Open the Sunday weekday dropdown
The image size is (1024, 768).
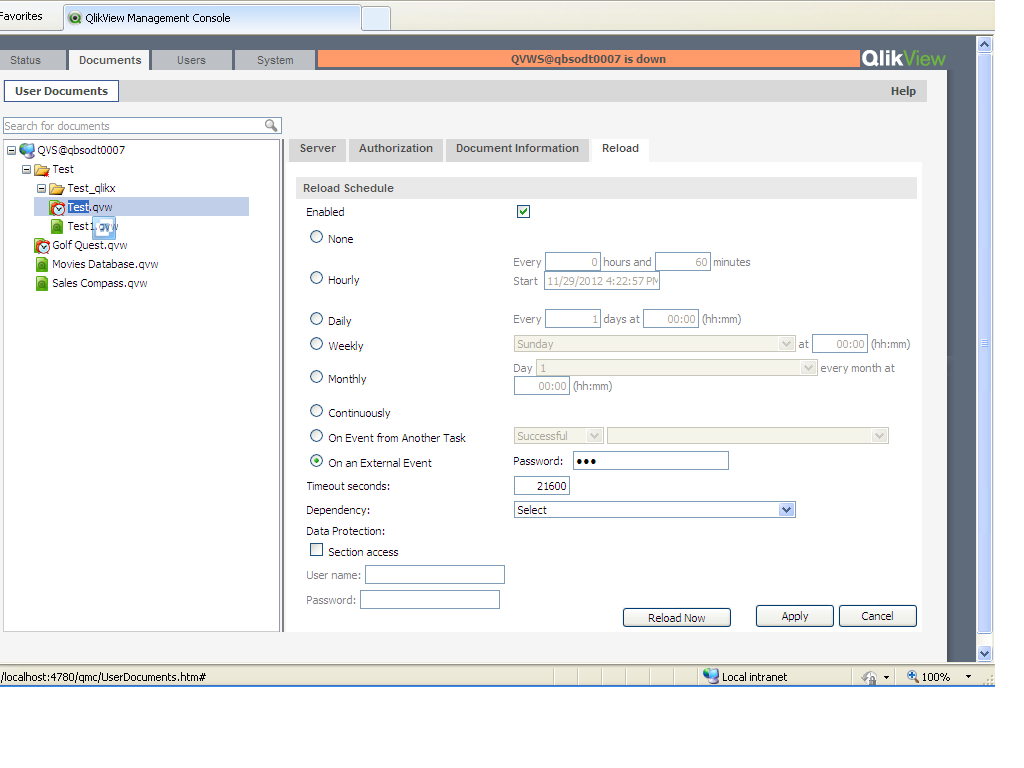click(654, 344)
